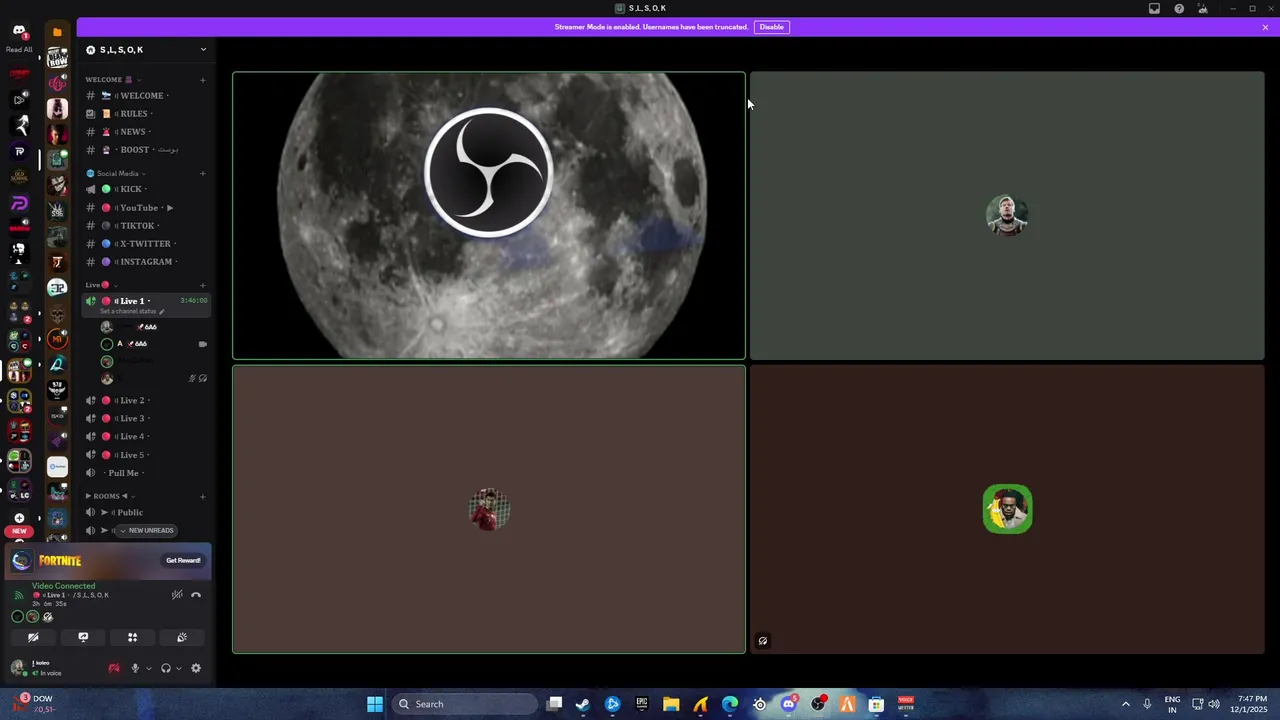The height and width of the screenshot is (720, 1280).
Task: Open the WELCOME text channel
Action: [x=147, y=96]
